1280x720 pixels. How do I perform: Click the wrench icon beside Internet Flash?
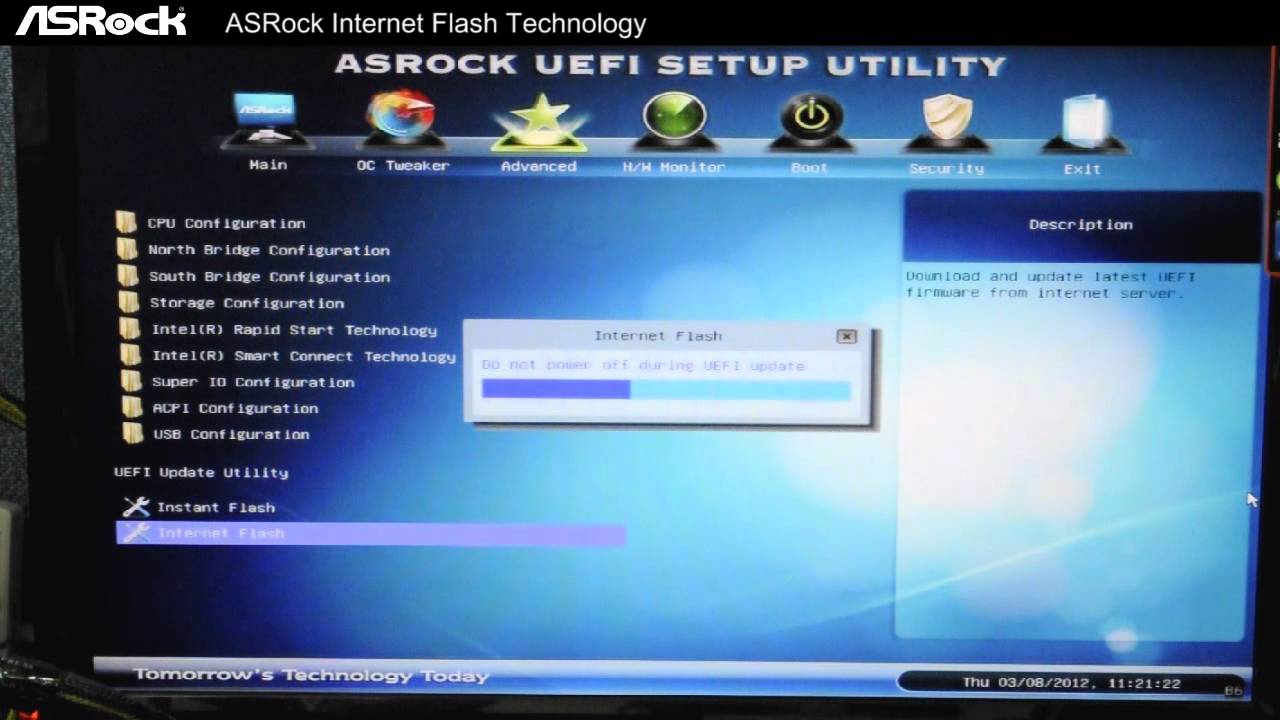[135, 533]
